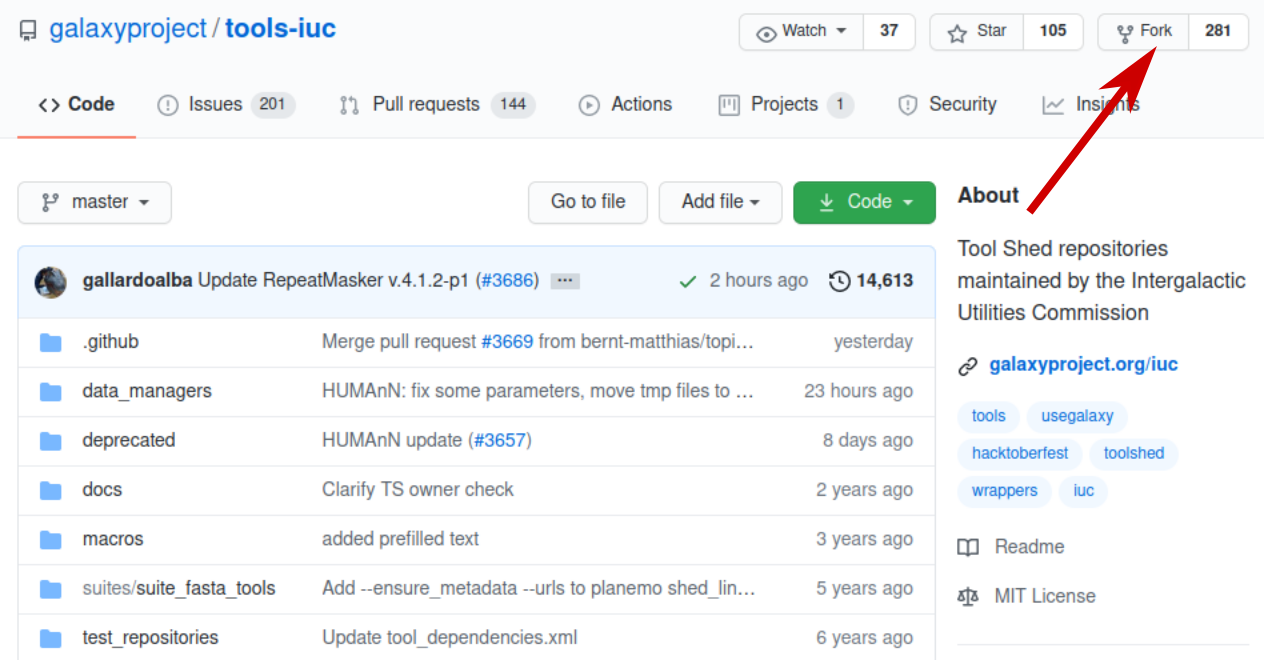The image size is (1264, 660).
Task: Open the Security tab
Action: point(947,104)
